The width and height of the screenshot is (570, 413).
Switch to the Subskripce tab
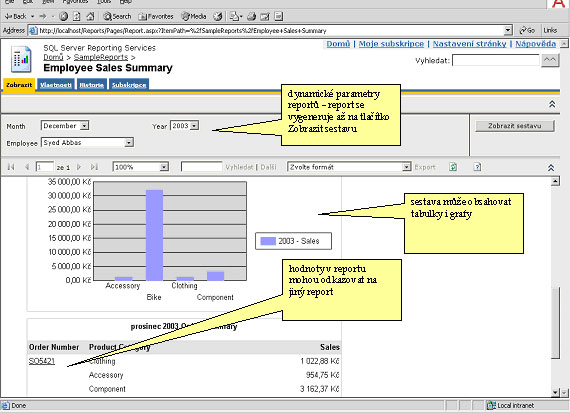pyautogui.click(x=129, y=85)
